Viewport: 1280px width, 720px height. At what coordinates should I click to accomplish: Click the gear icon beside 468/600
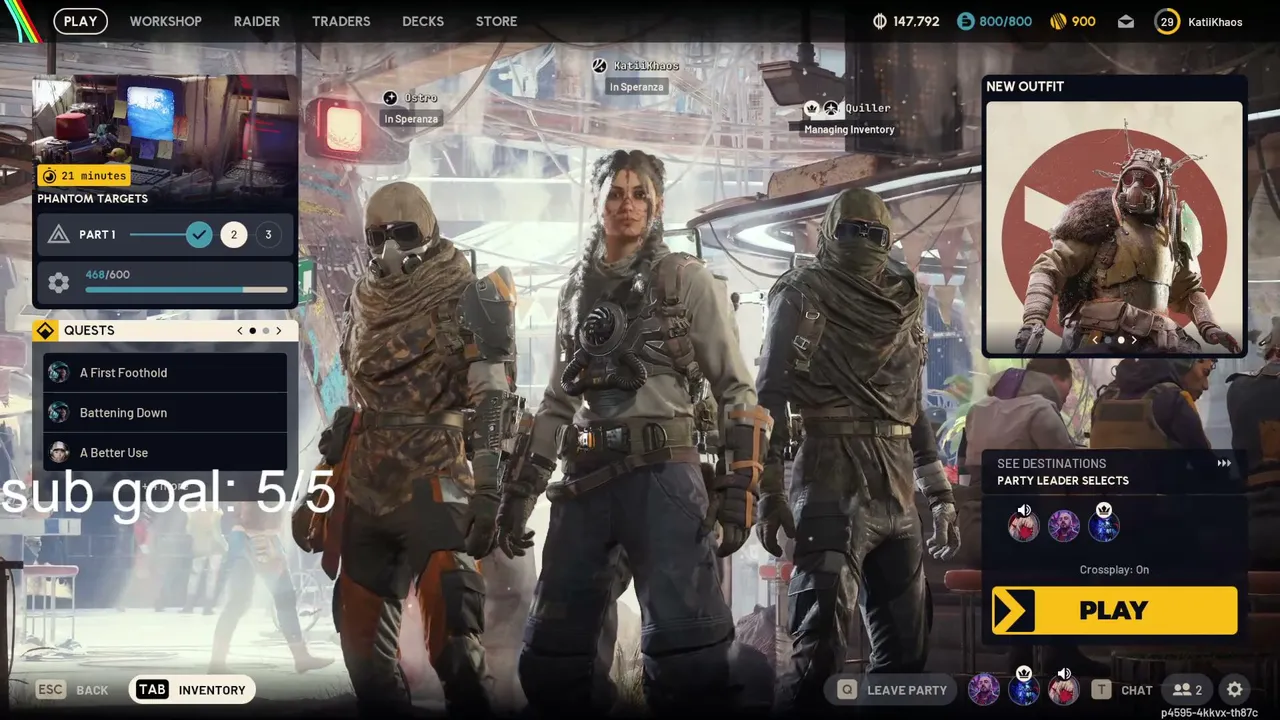[x=59, y=283]
